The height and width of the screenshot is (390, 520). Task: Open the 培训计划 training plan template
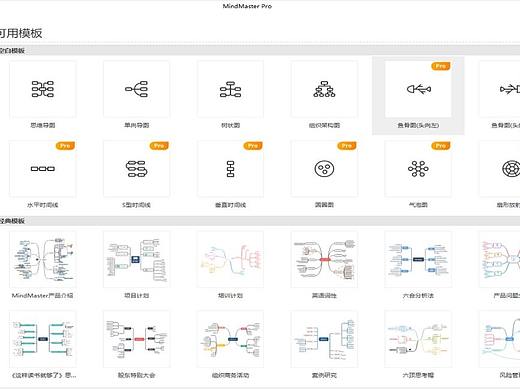[230, 259]
